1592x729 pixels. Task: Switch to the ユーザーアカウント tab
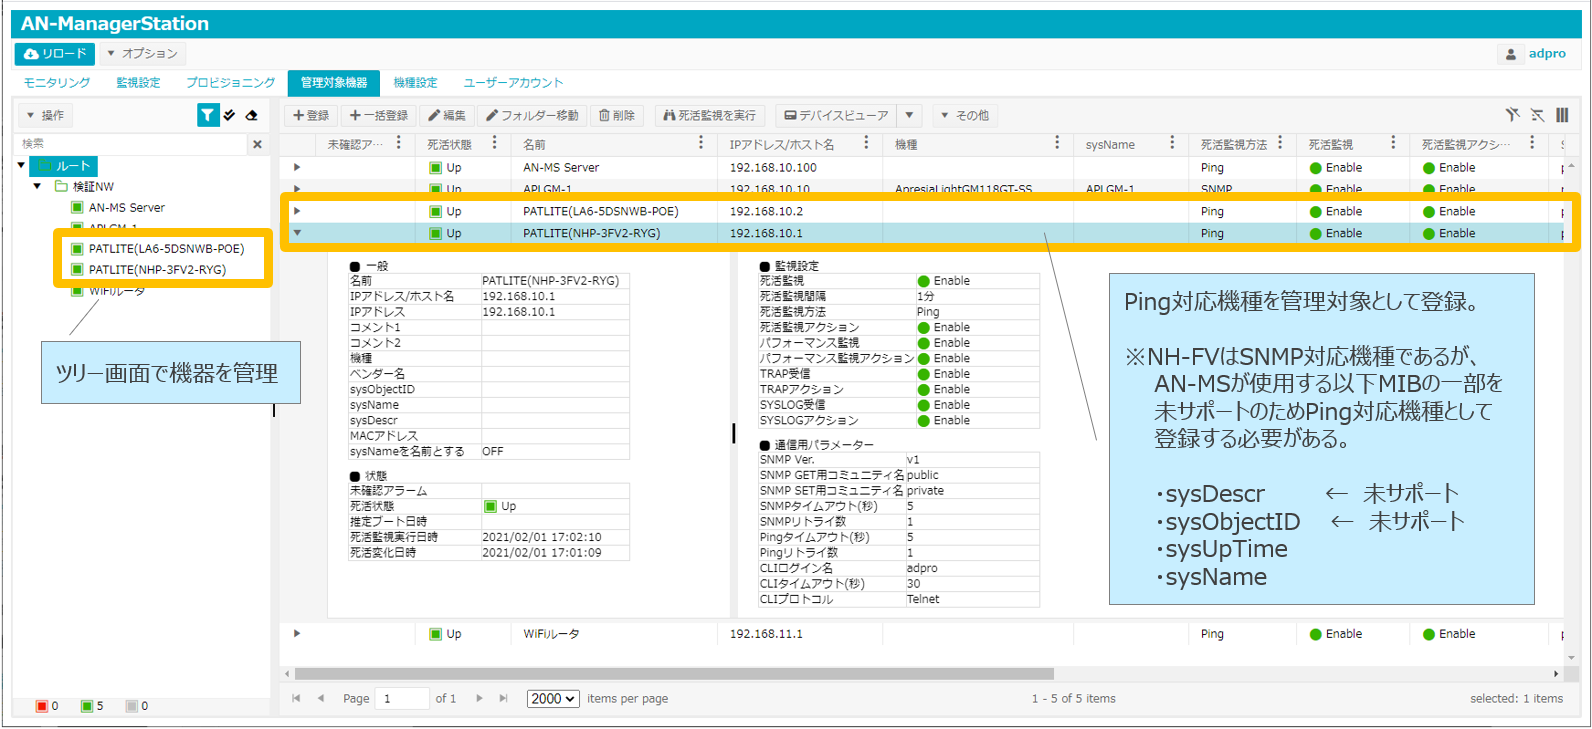tap(513, 83)
